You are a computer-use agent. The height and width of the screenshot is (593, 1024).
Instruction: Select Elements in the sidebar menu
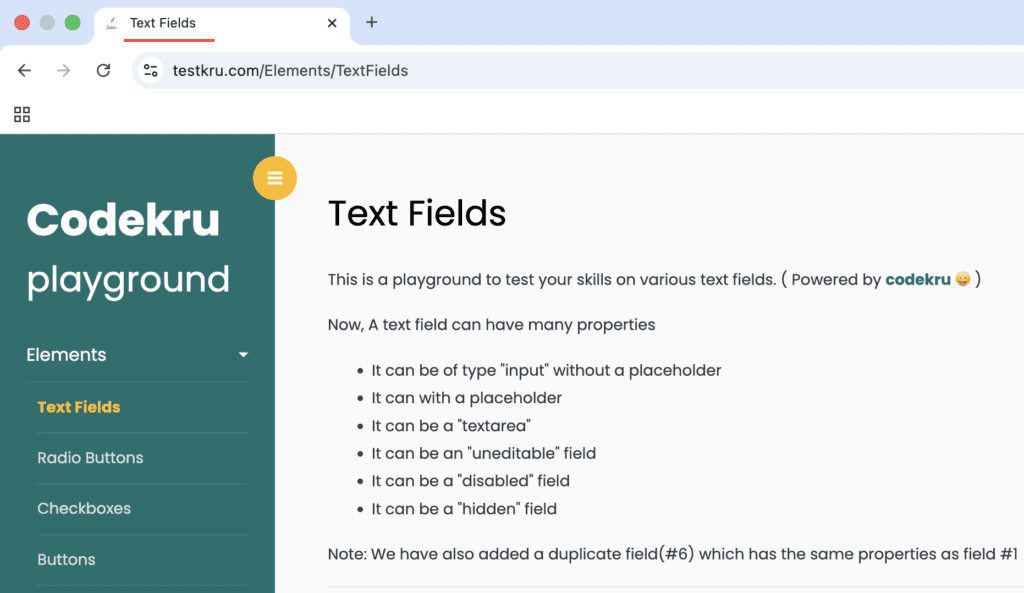pyautogui.click(x=66, y=355)
